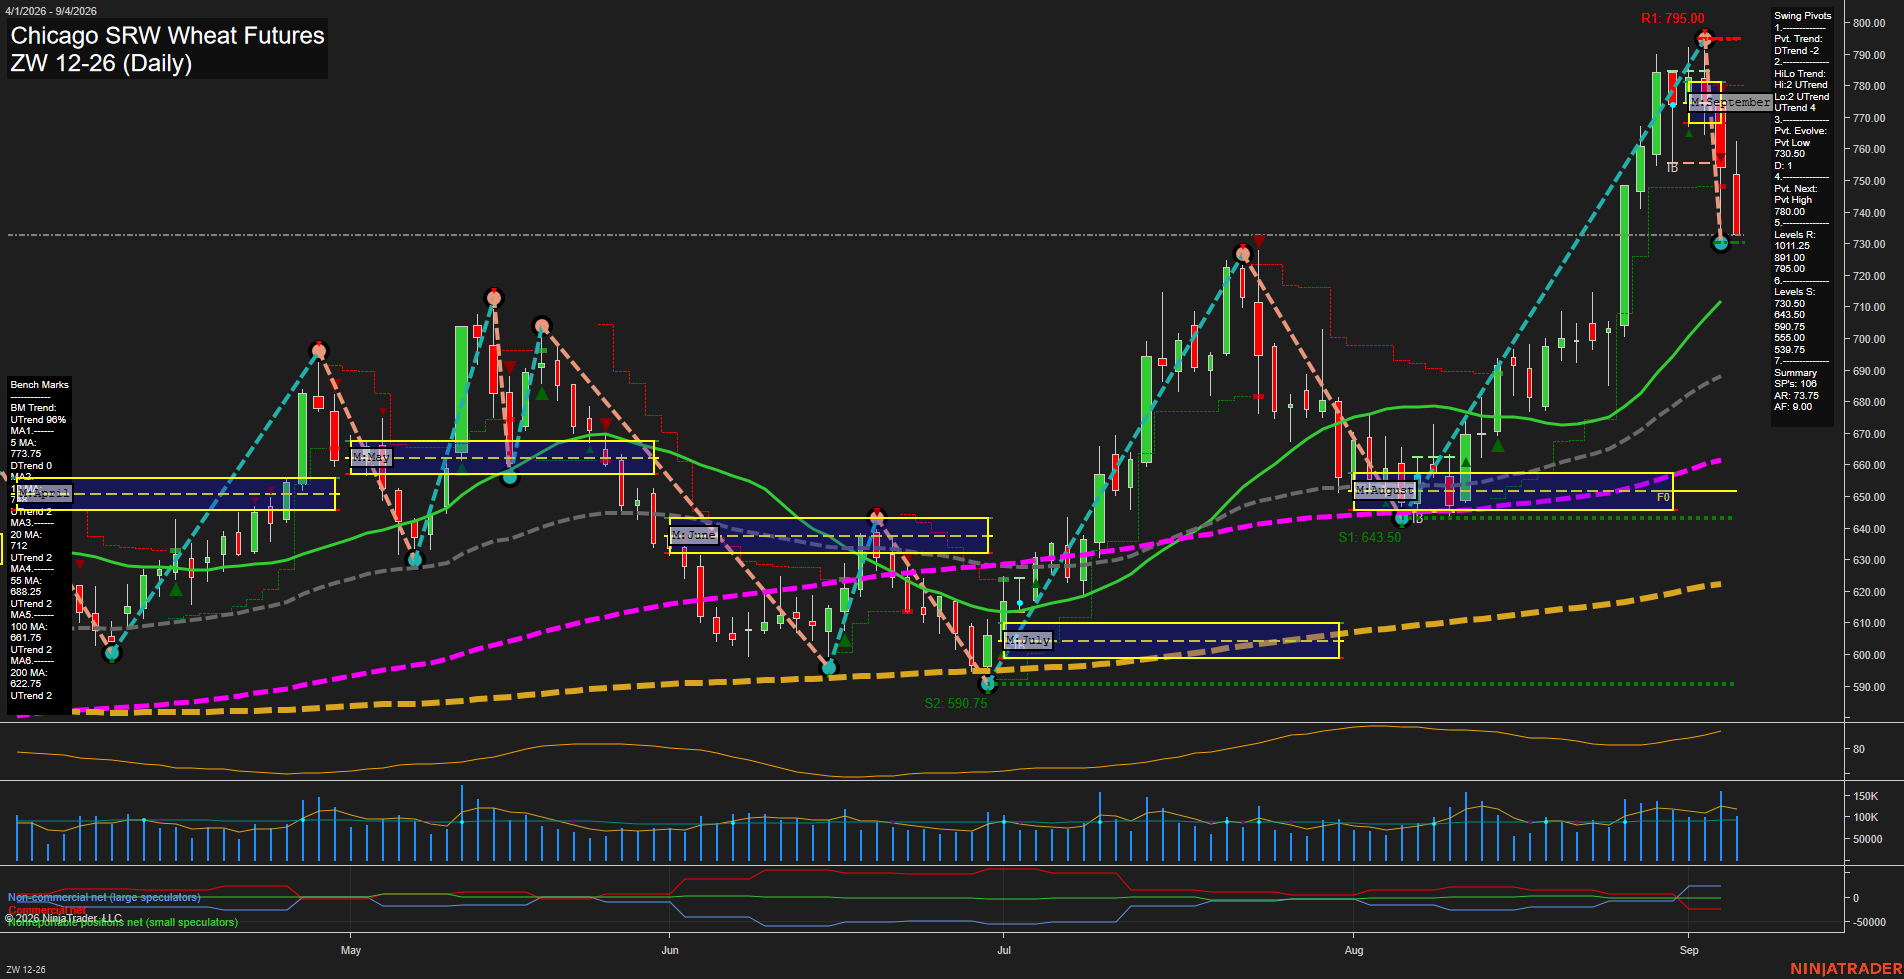Click the "55 MA:" benchmark label
This screenshot has height=979, width=1904.
pos(26,581)
